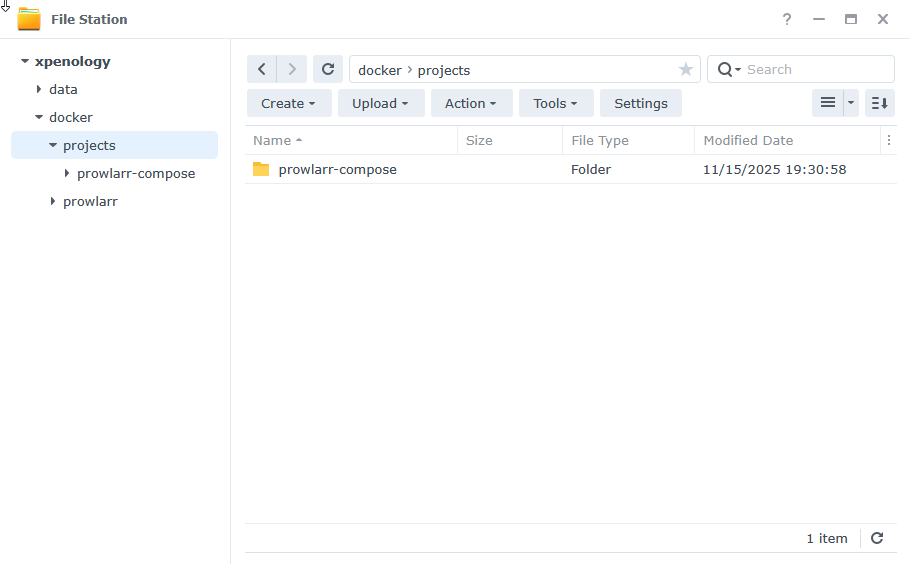The width and height of the screenshot is (910, 564).
Task: Click the refresh icon beside the item count
Action: [877, 538]
